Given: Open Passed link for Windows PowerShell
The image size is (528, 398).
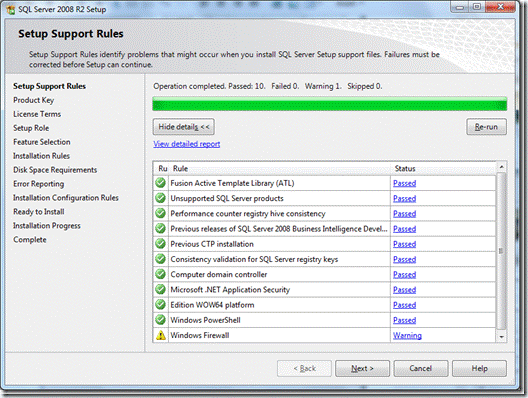Looking at the screenshot, I should click(x=404, y=320).
